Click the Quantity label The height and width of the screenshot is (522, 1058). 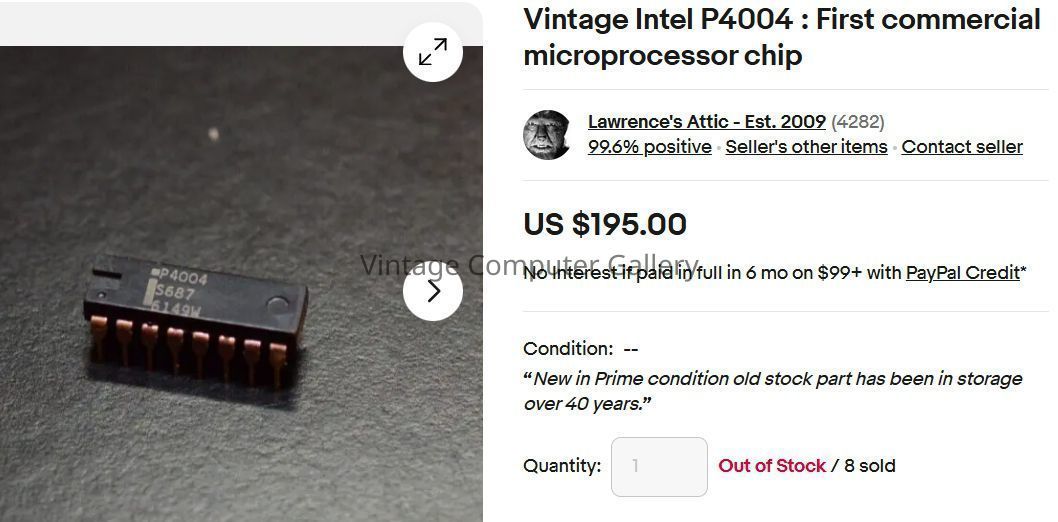point(561,466)
